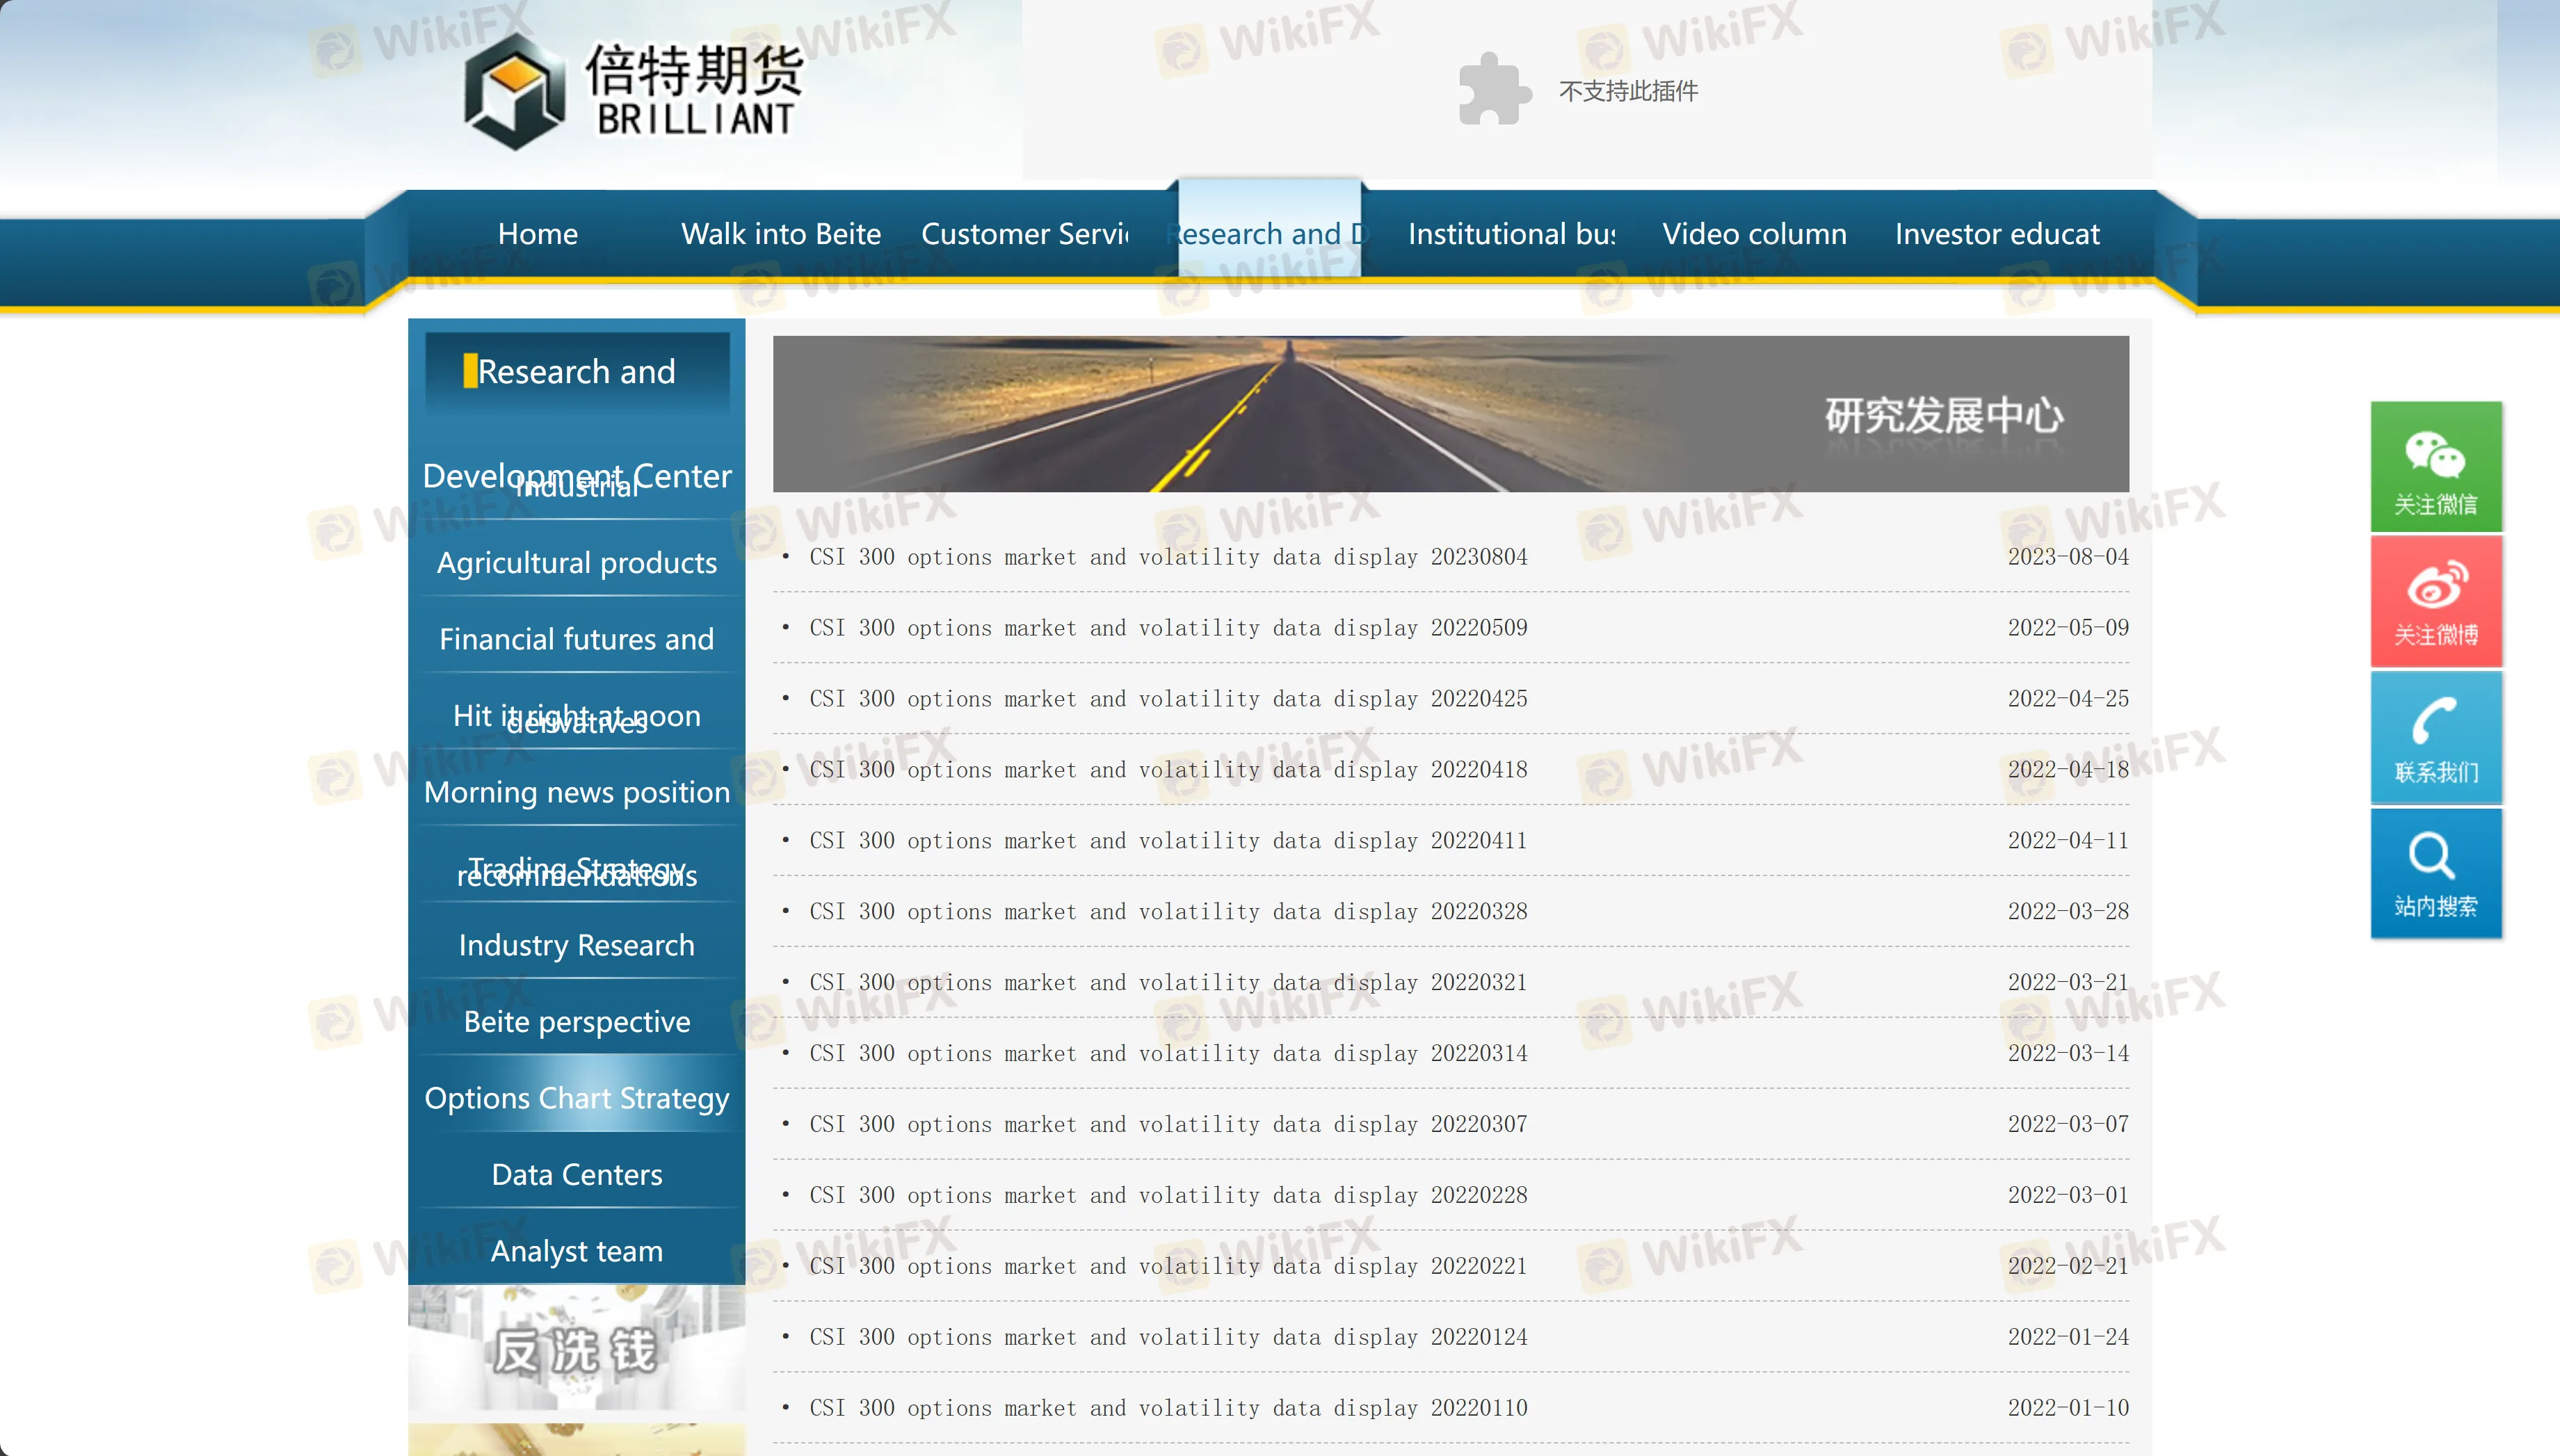Open the CSI 300 report dated 20220418
Screen dimensions: 2560x1456
point(1167,769)
